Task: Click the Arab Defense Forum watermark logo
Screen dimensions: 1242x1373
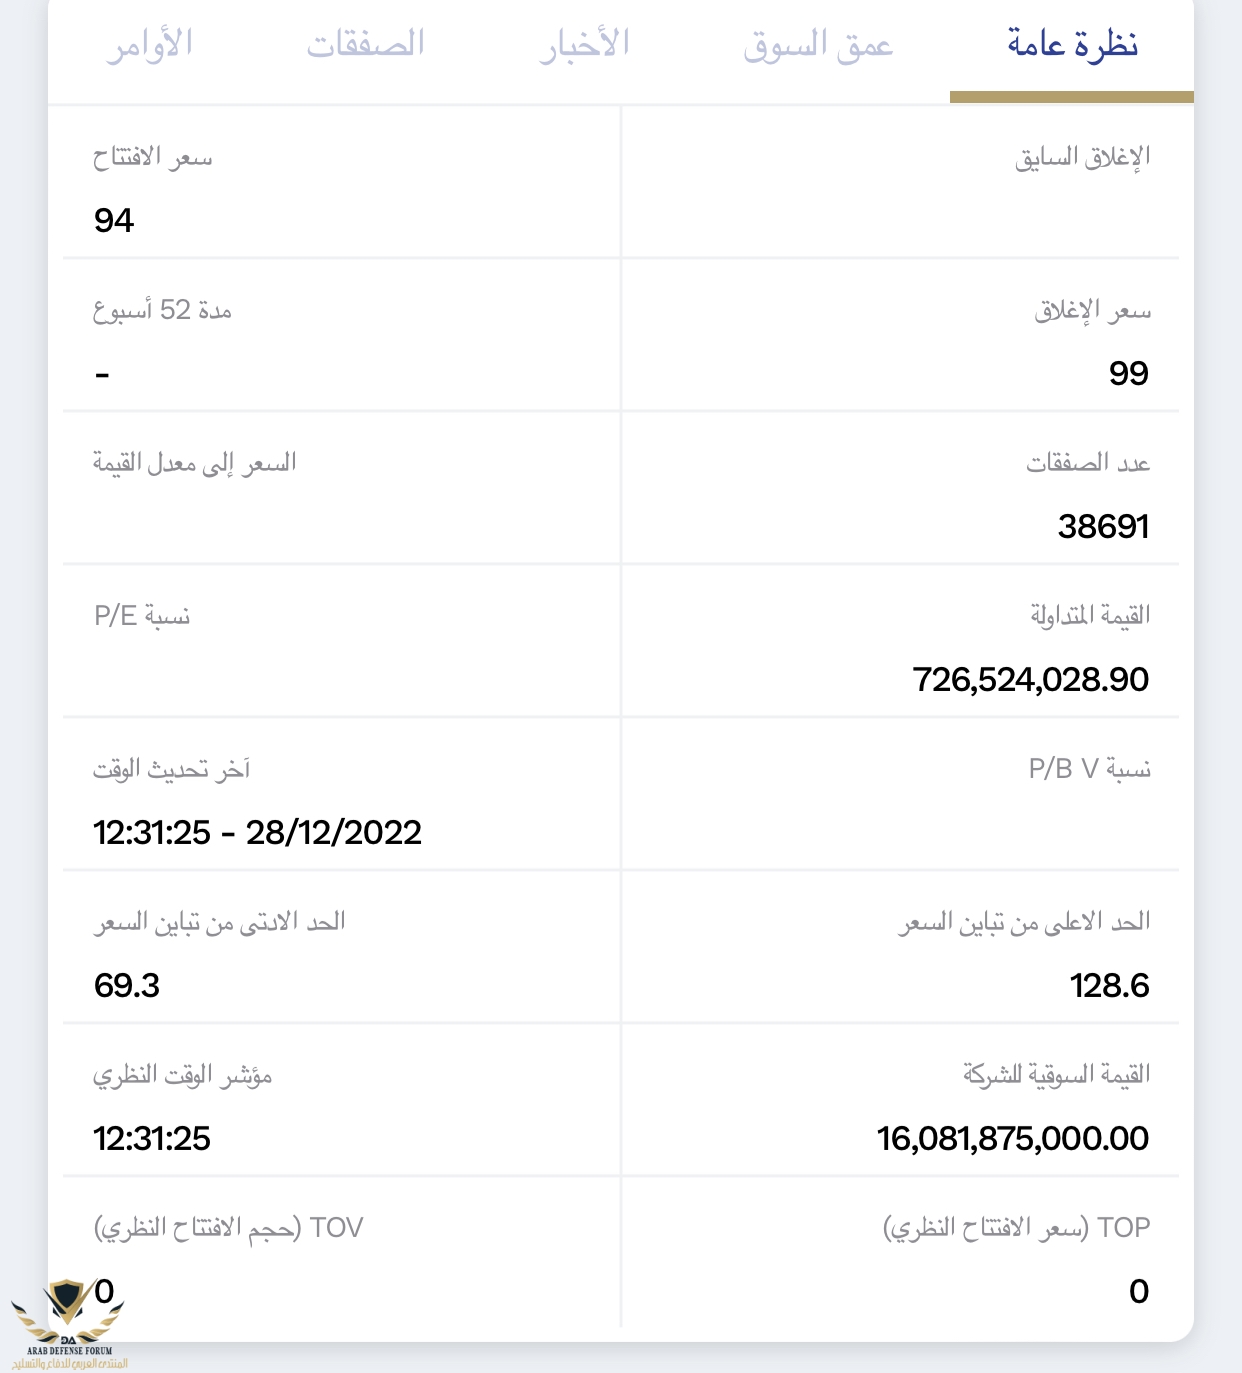Action: pos(68,1323)
